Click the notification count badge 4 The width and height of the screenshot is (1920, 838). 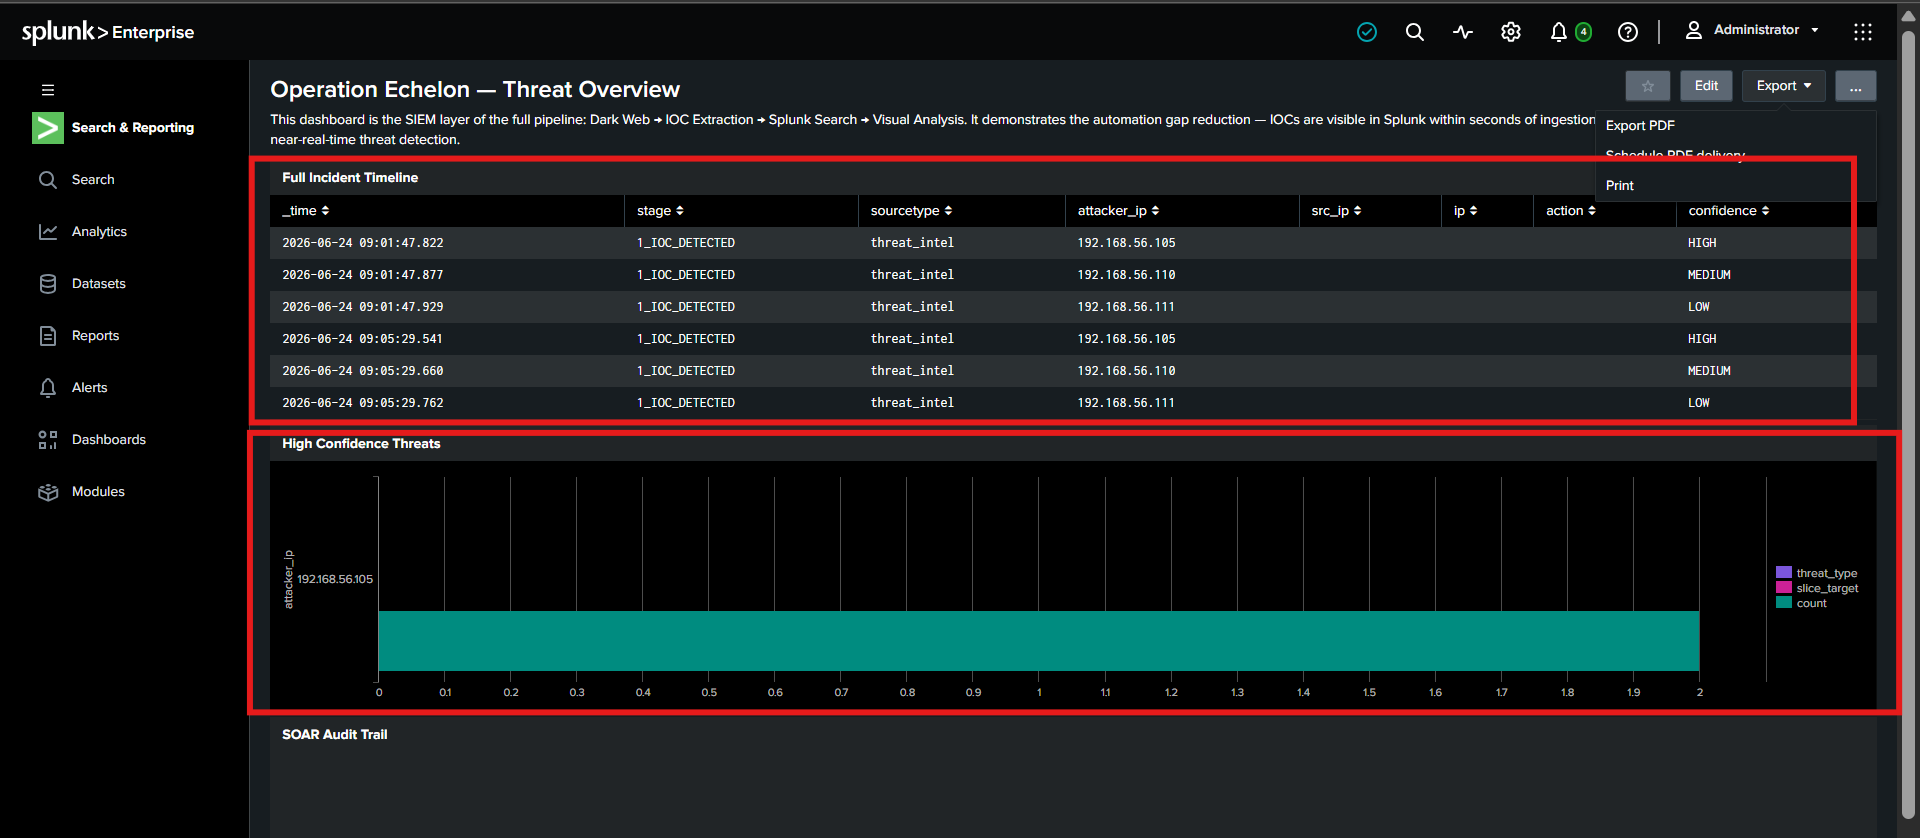pos(1583,32)
